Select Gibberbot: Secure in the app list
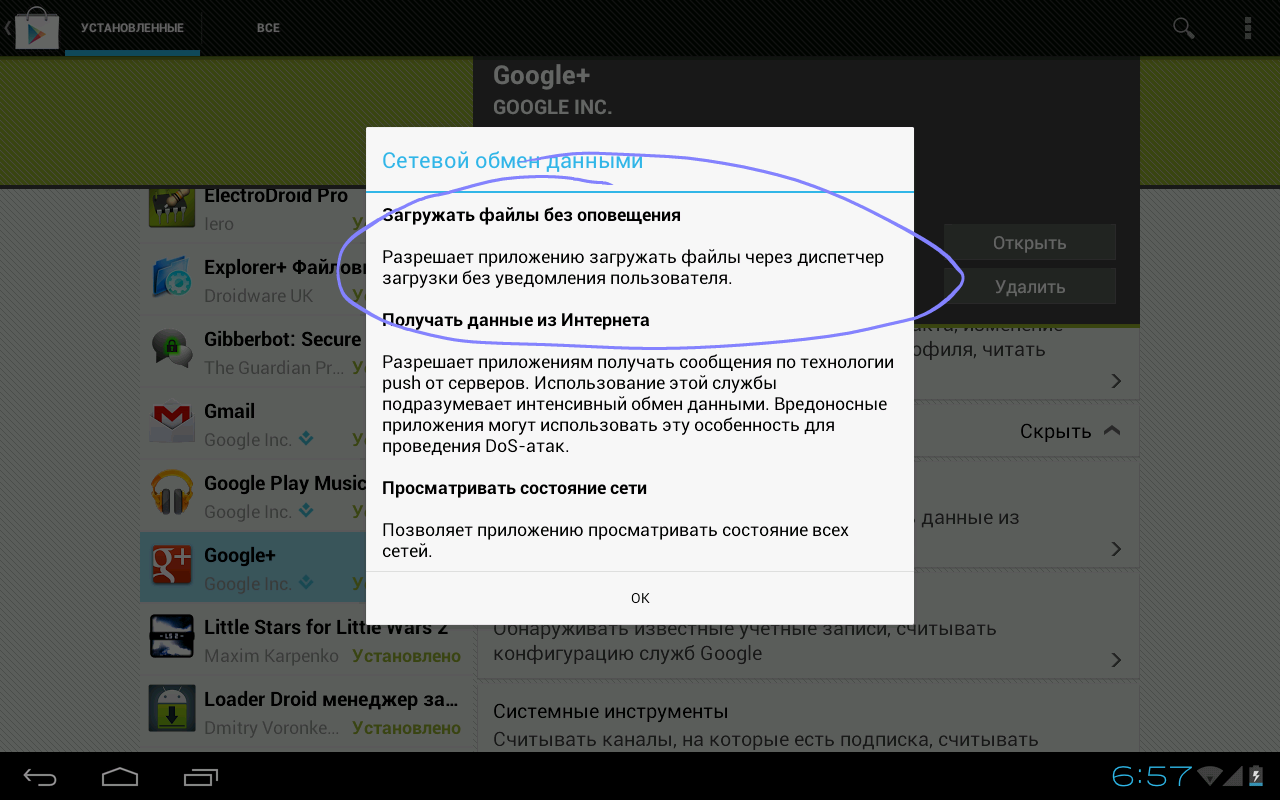The image size is (1280, 800). coord(306,352)
